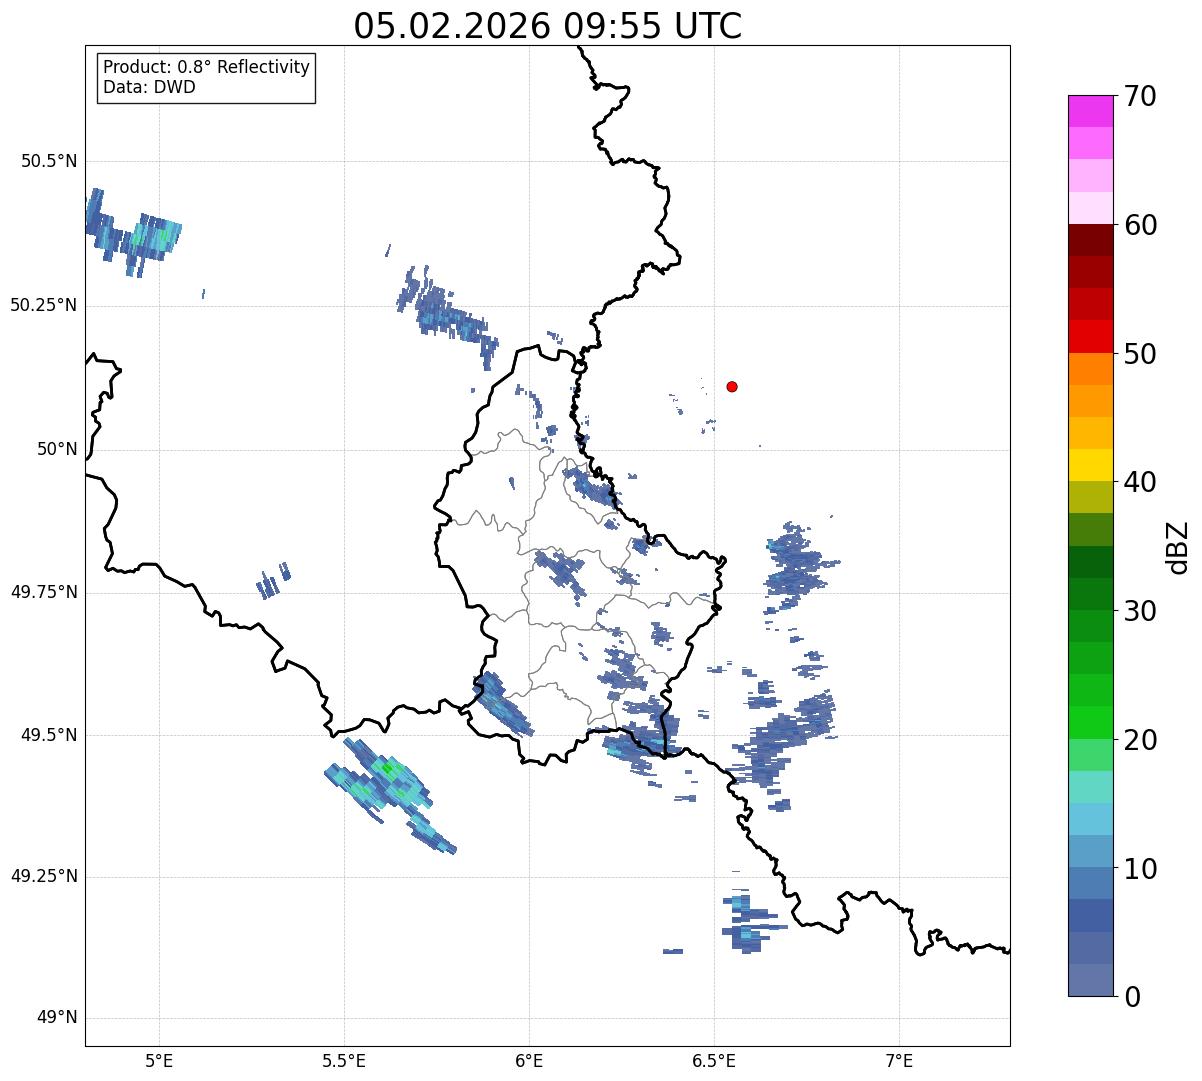Click the 50.5°N latitude label
This screenshot has height=1081, width=1202.
point(49,161)
